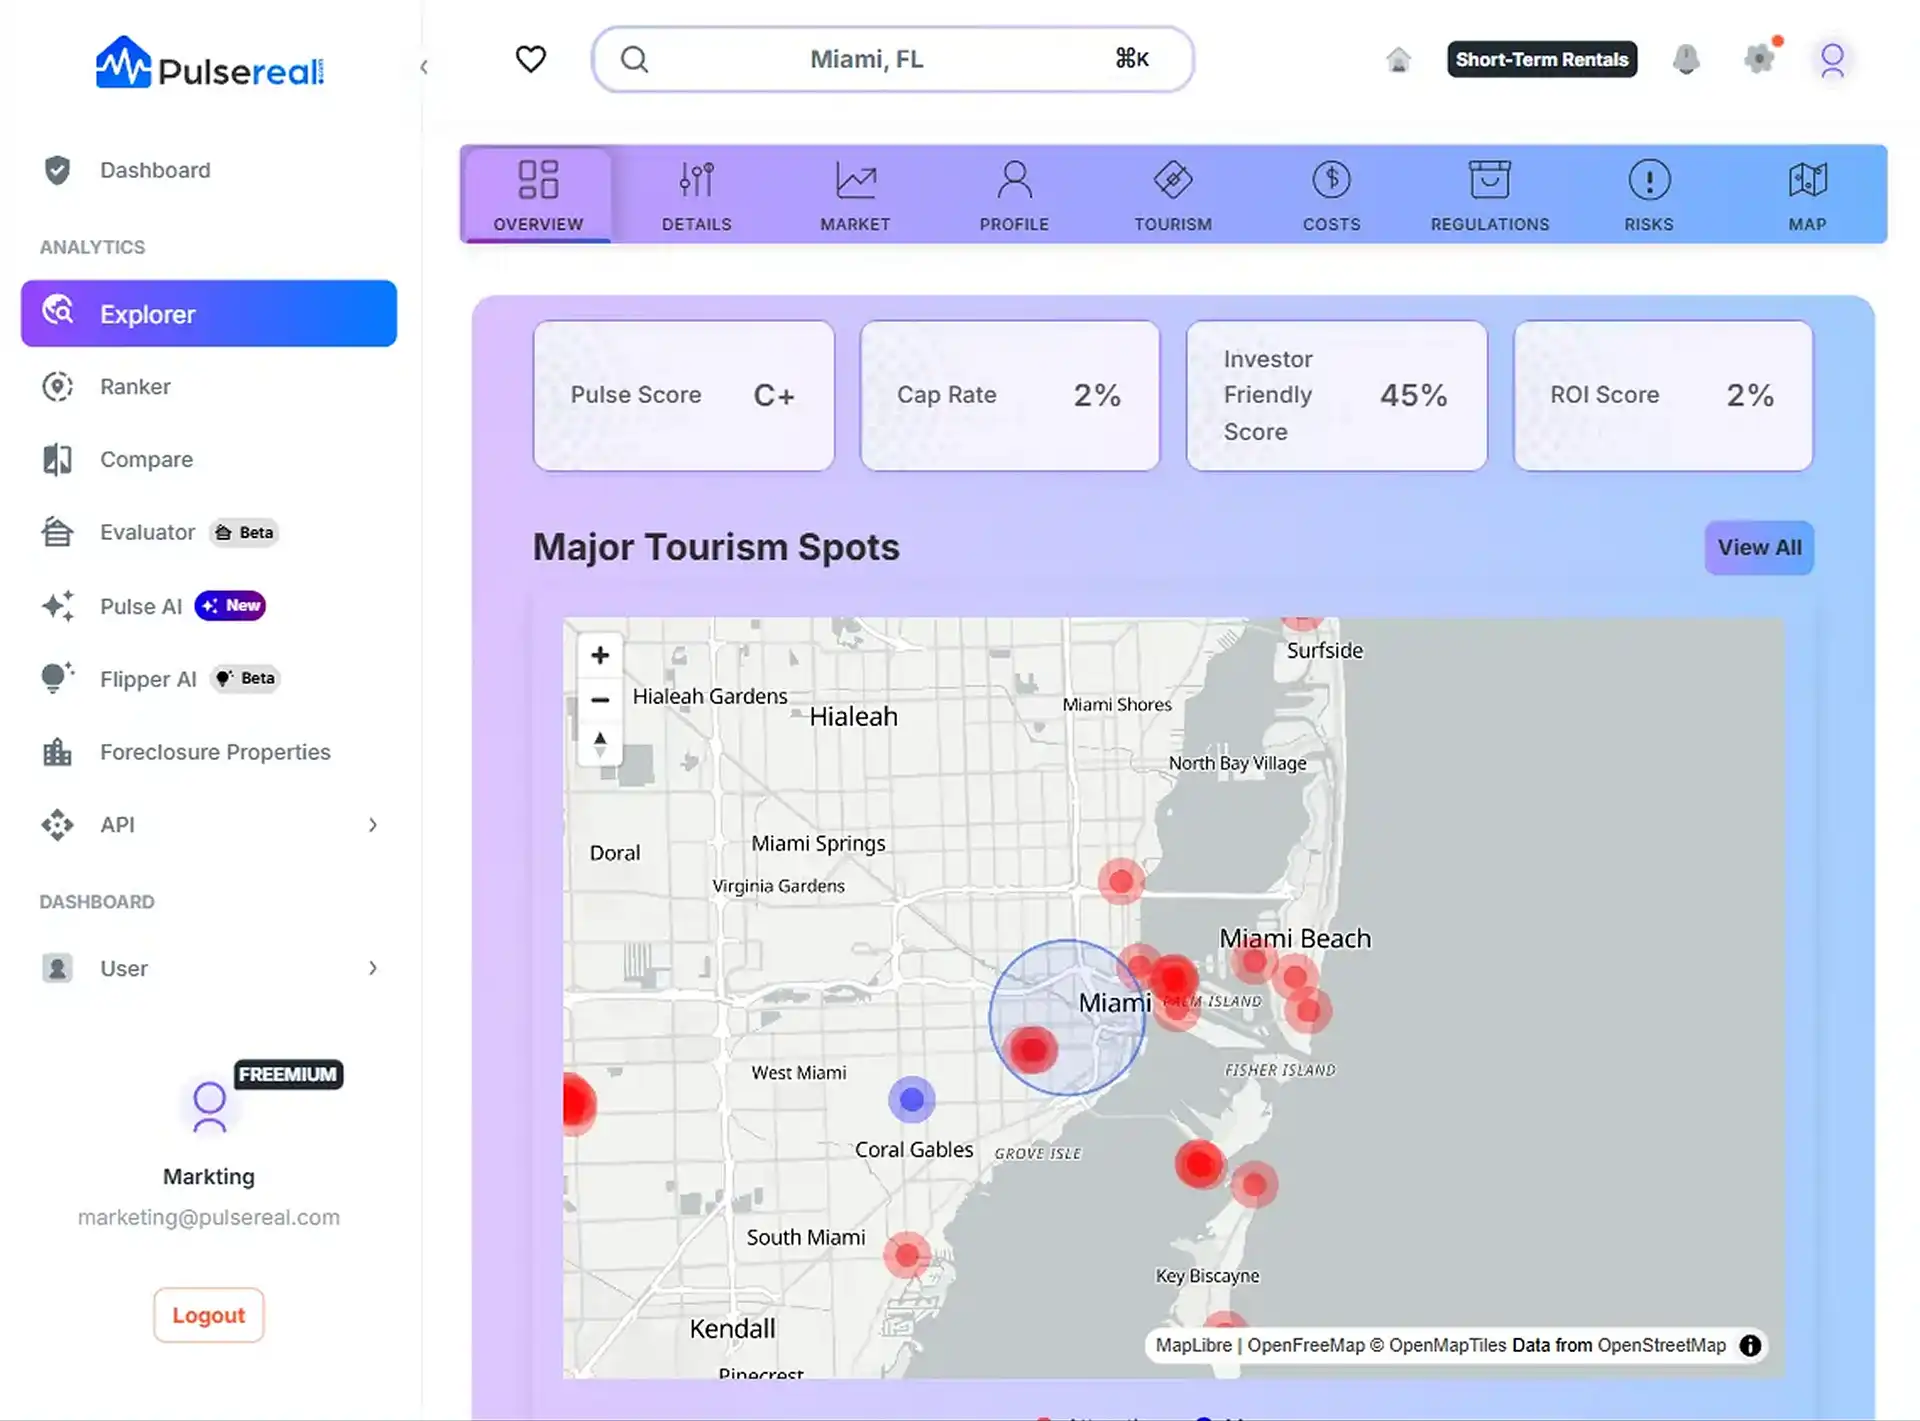The image size is (1920, 1421).
Task: Click the ROI Score card
Action: 1663,395
